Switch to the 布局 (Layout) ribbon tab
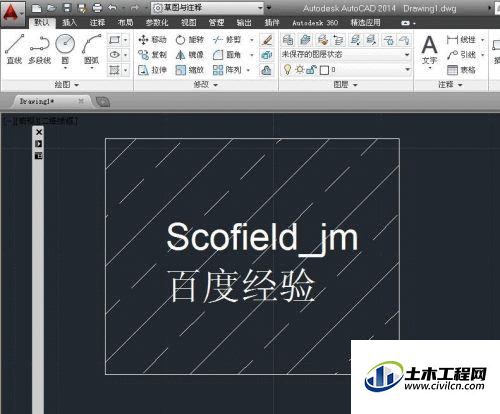 (x=125, y=23)
